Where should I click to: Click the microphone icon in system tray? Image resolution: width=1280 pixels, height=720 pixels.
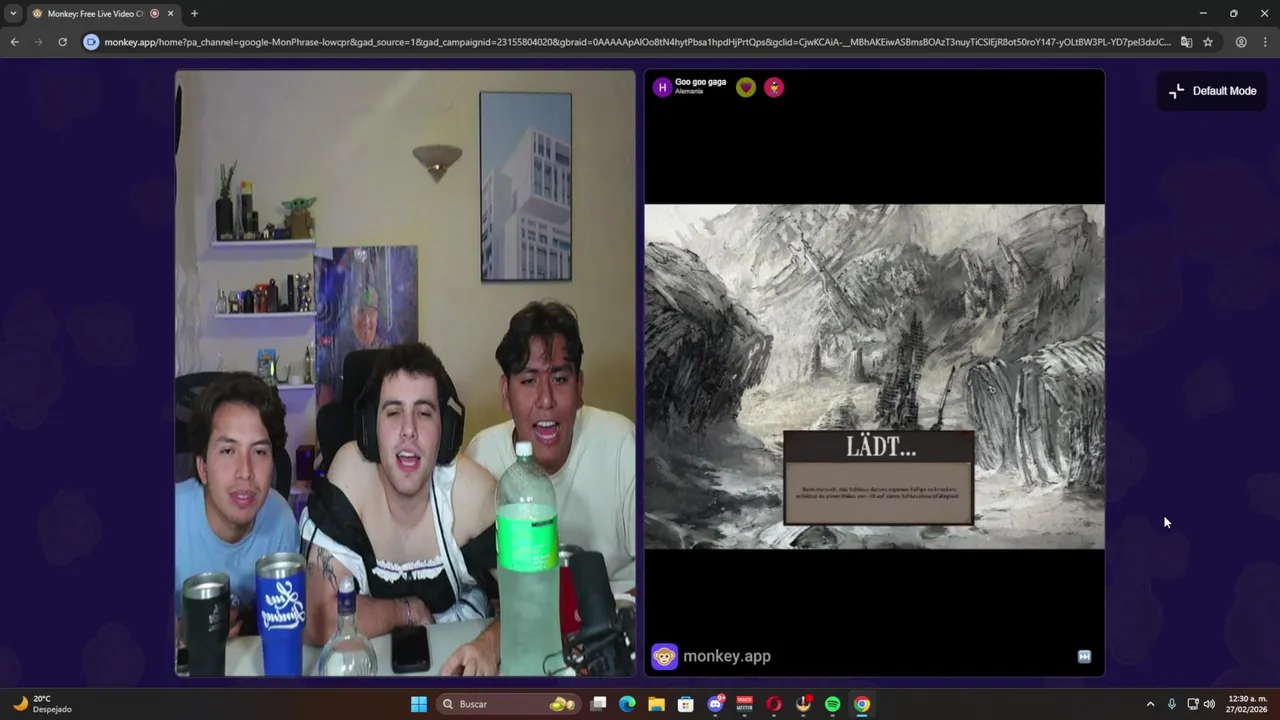[x=1172, y=704]
